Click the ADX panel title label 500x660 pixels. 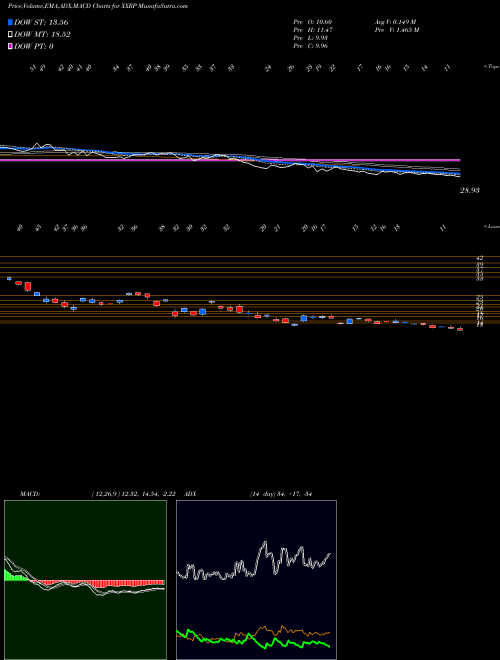(x=191, y=494)
